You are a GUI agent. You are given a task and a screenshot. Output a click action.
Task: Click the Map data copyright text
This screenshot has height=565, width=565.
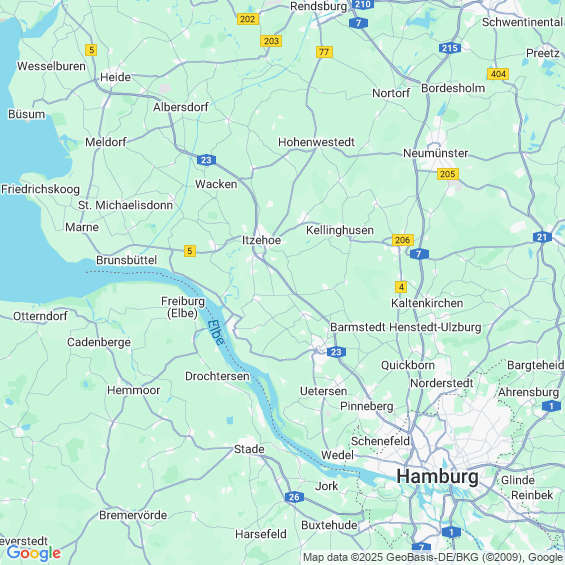tap(432, 557)
